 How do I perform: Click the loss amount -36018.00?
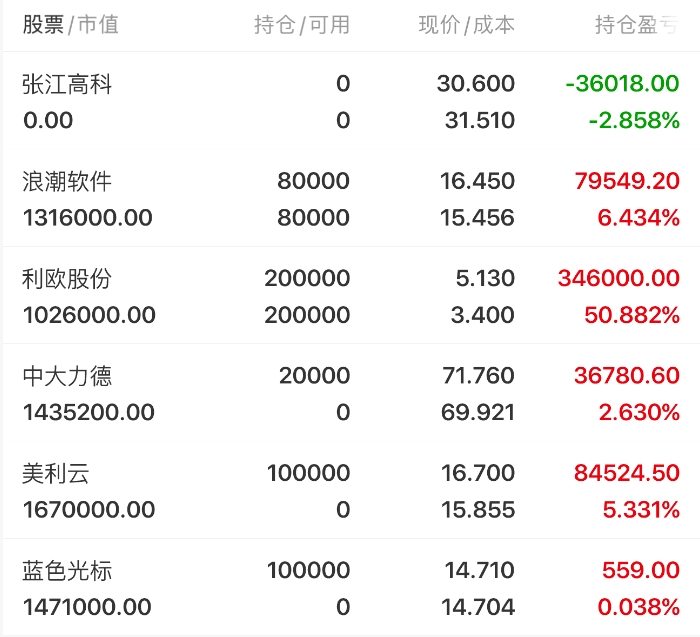(622, 83)
